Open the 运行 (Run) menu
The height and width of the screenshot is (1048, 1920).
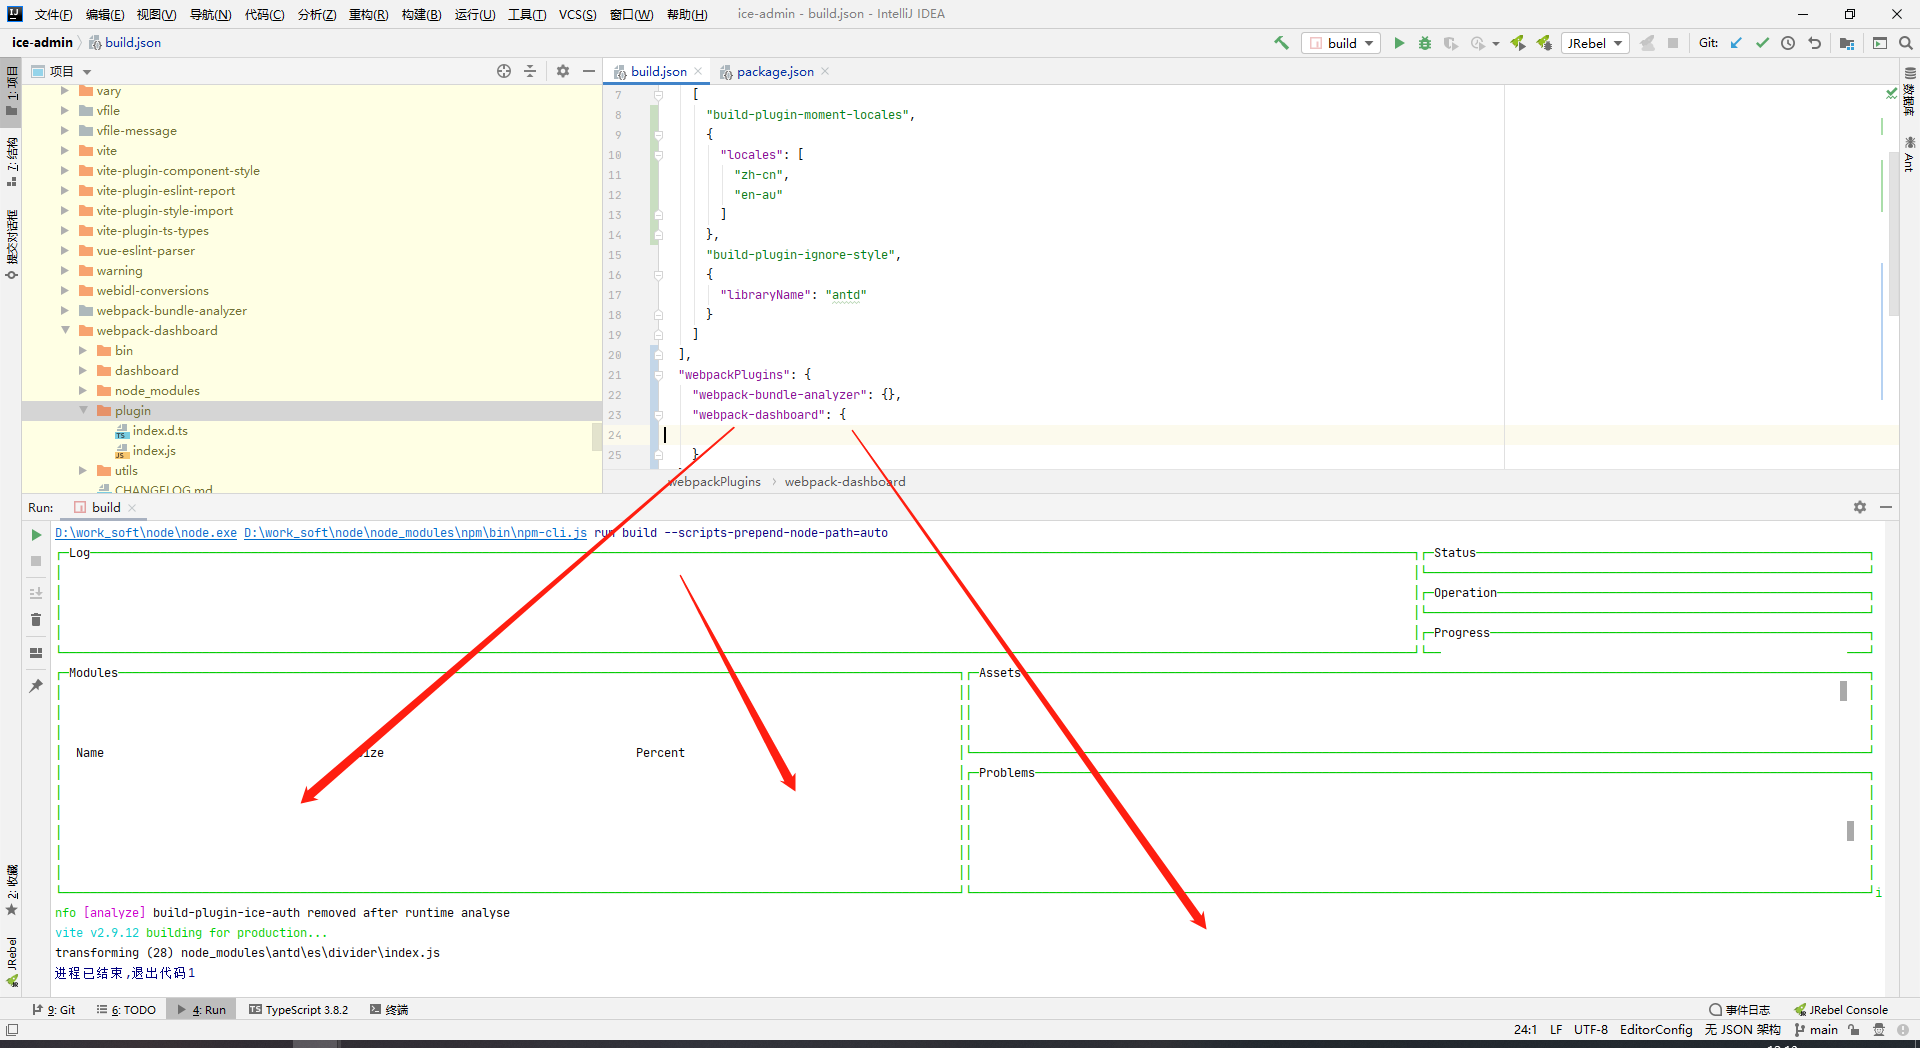(x=474, y=14)
